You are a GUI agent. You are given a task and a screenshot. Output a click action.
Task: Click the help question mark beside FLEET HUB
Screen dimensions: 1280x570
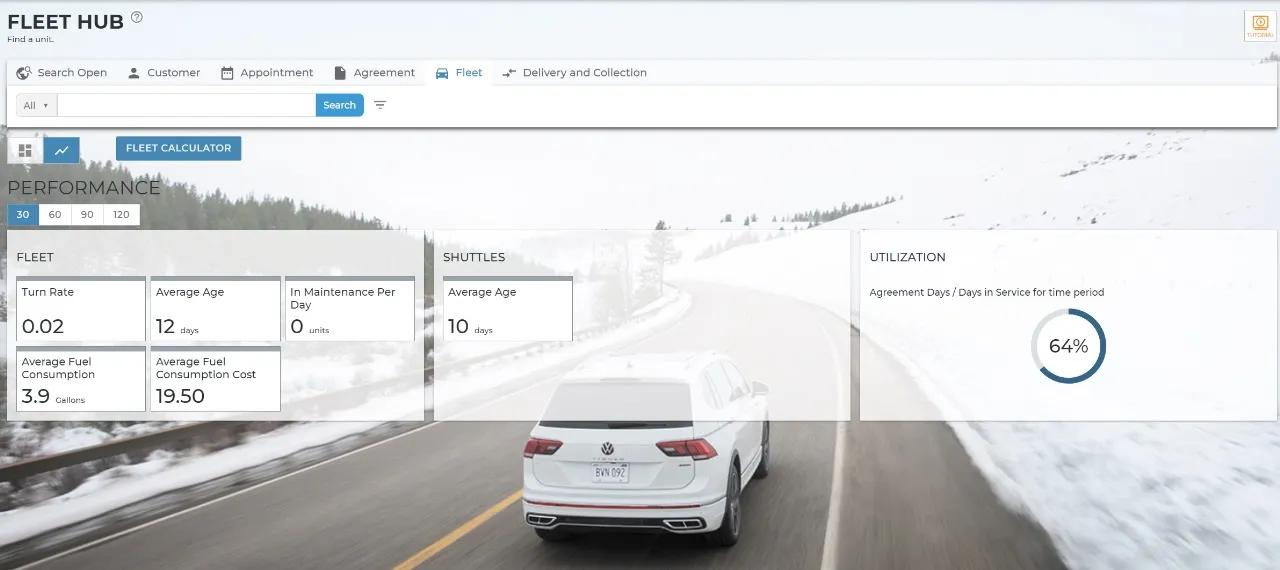[x=137, y=17]
